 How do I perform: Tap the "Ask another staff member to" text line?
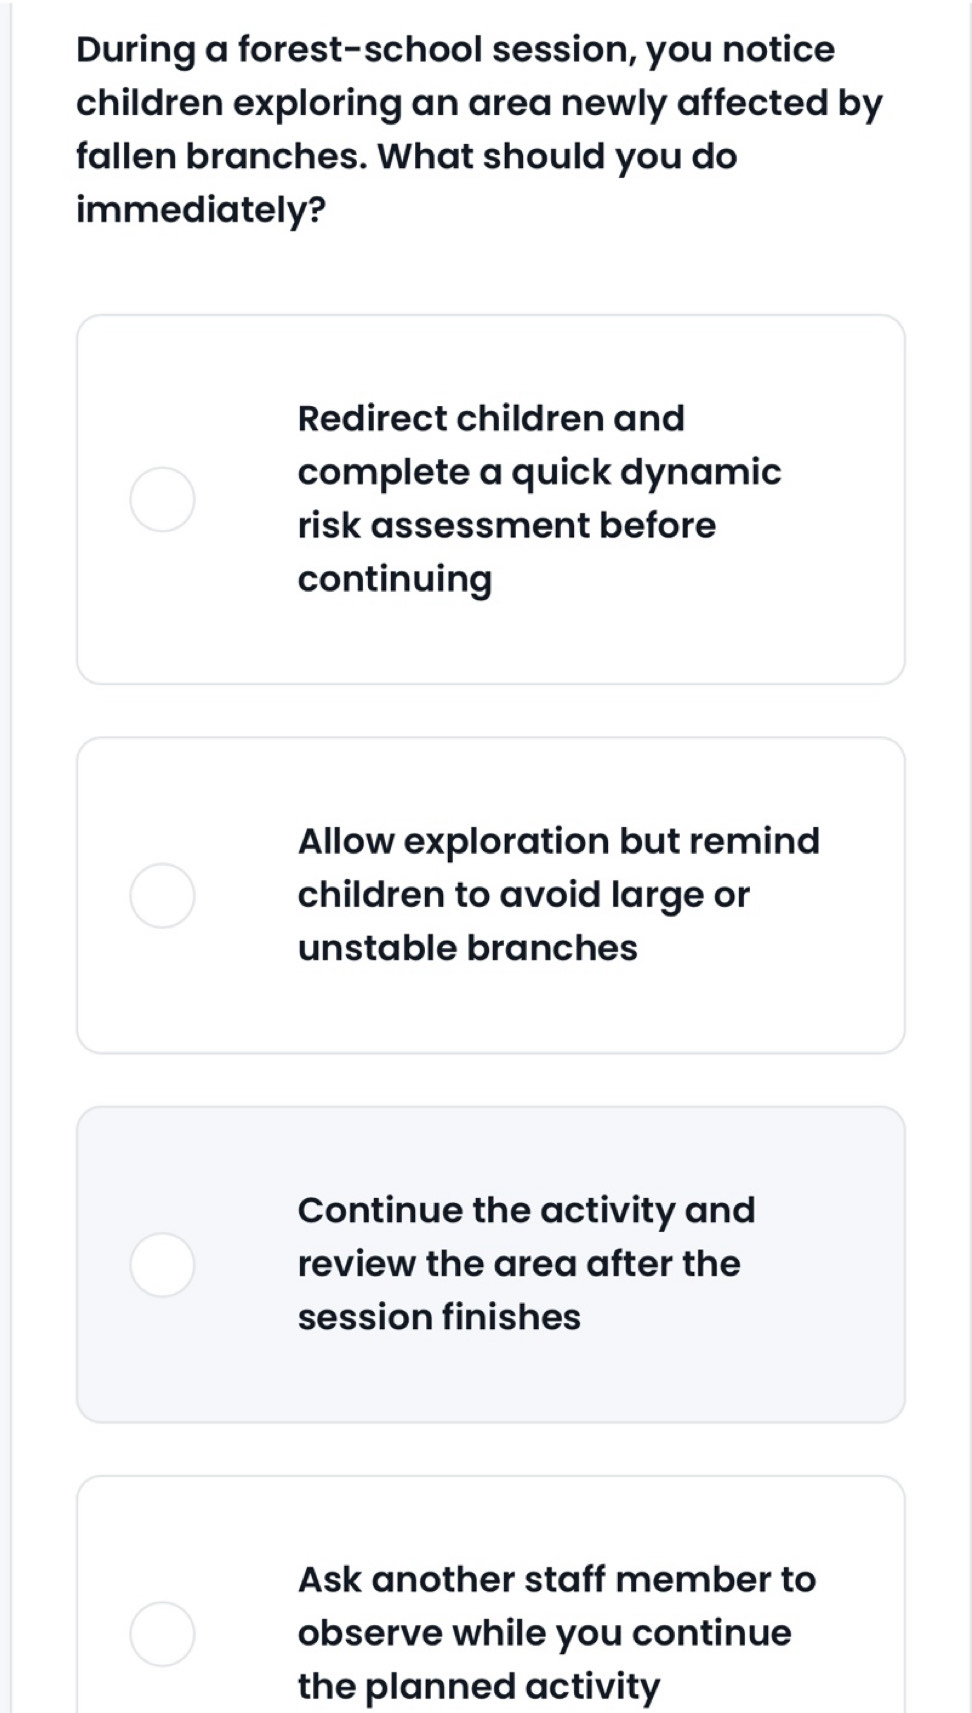click(557, 1579)
